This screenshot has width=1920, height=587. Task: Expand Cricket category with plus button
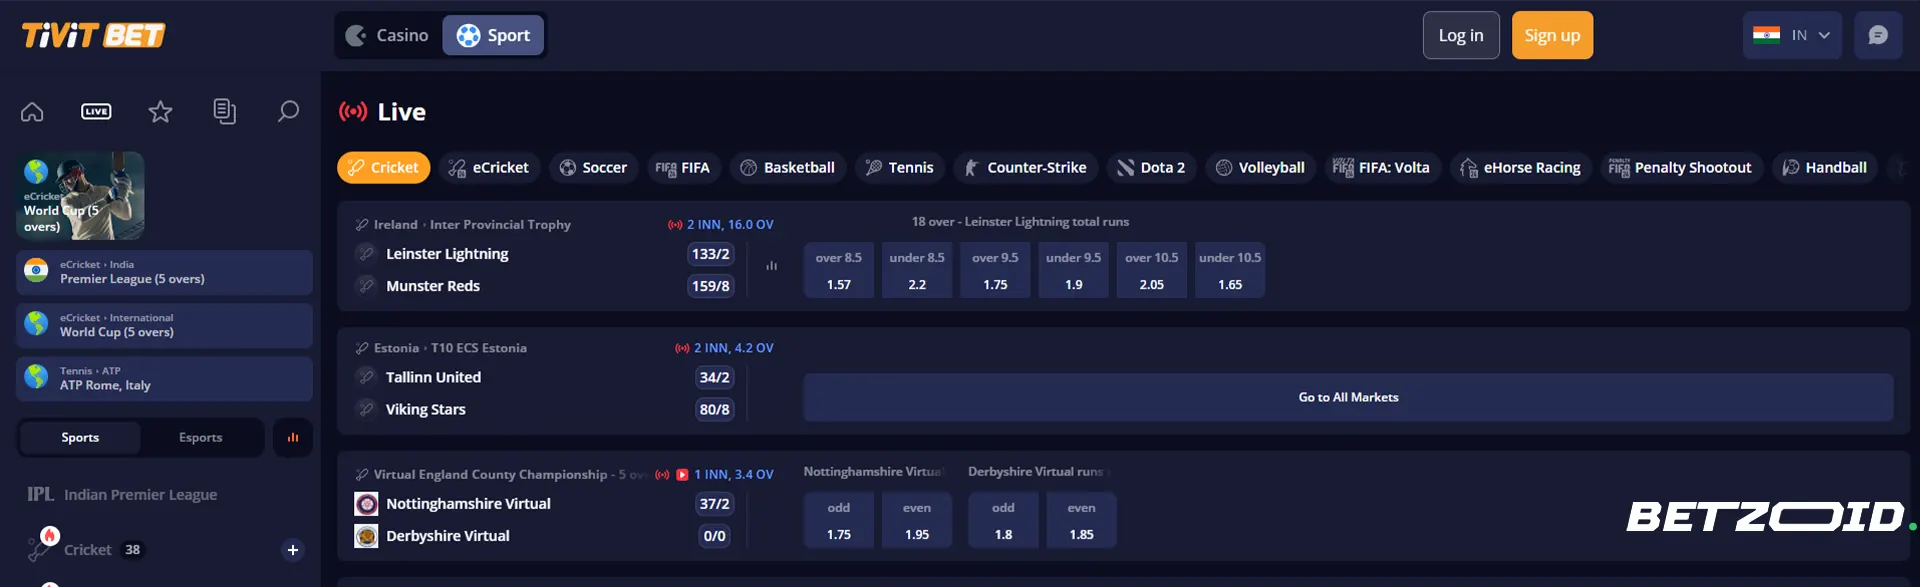tap(292, 550)
